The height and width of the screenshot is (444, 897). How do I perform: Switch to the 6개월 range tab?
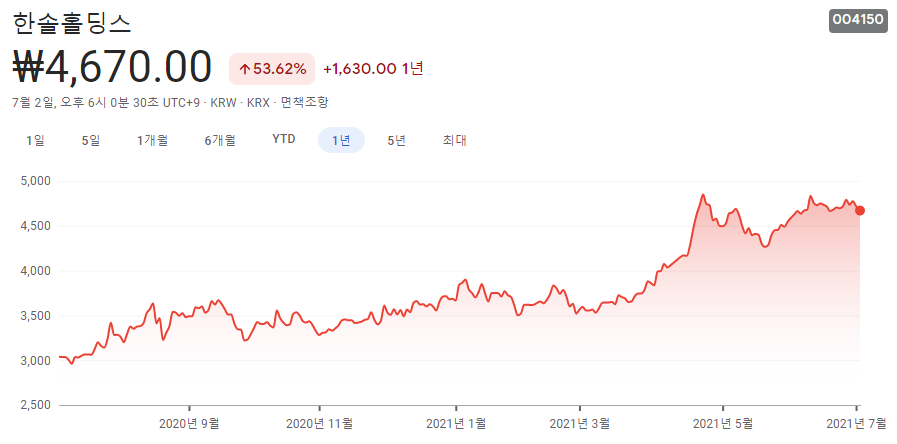220,140
